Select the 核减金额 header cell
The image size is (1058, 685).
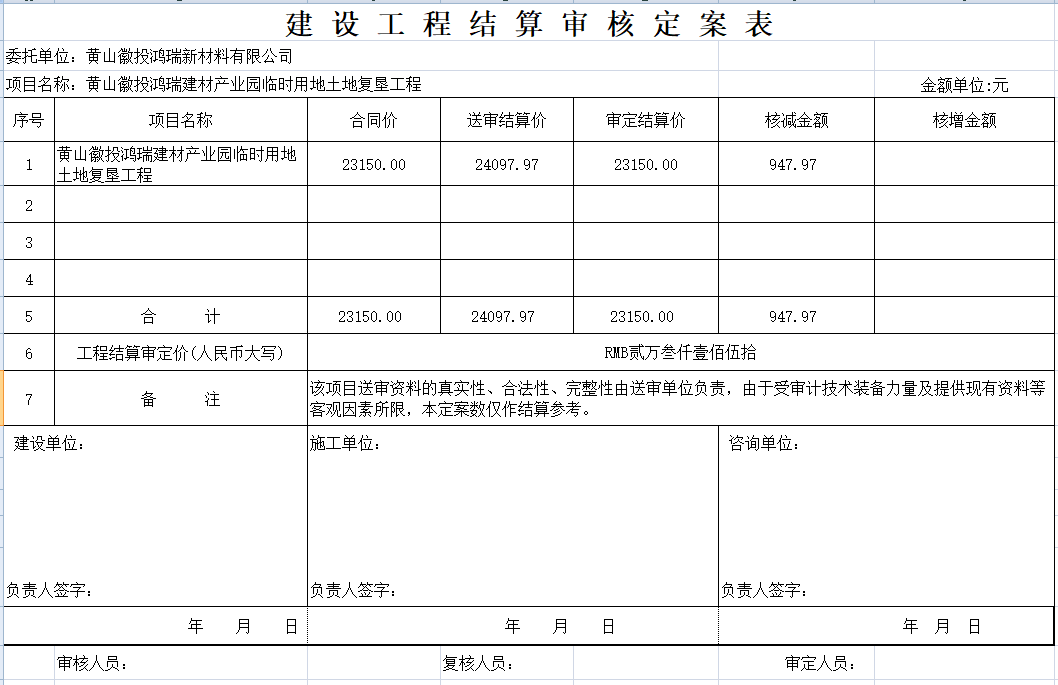coord(796,121)
